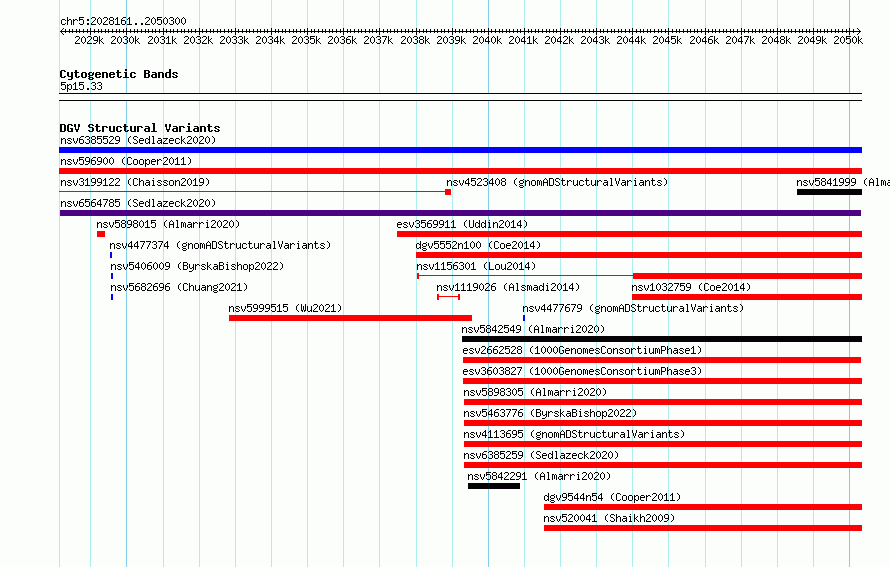Open the nsv596900 (Cooper2011) variant label

[126, 161]
